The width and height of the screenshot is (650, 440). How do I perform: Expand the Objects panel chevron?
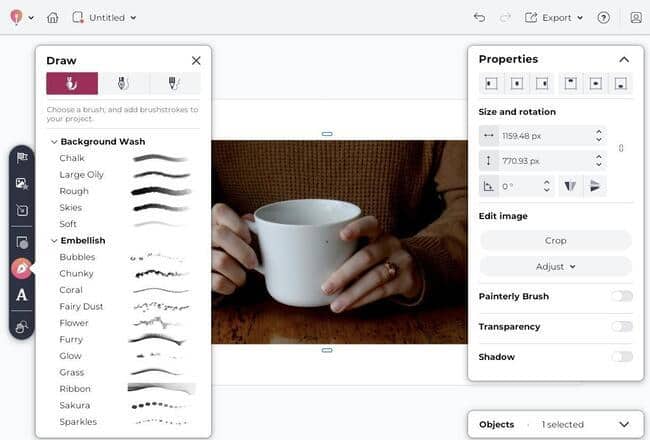pyautogui.click(x=624, y=424)
